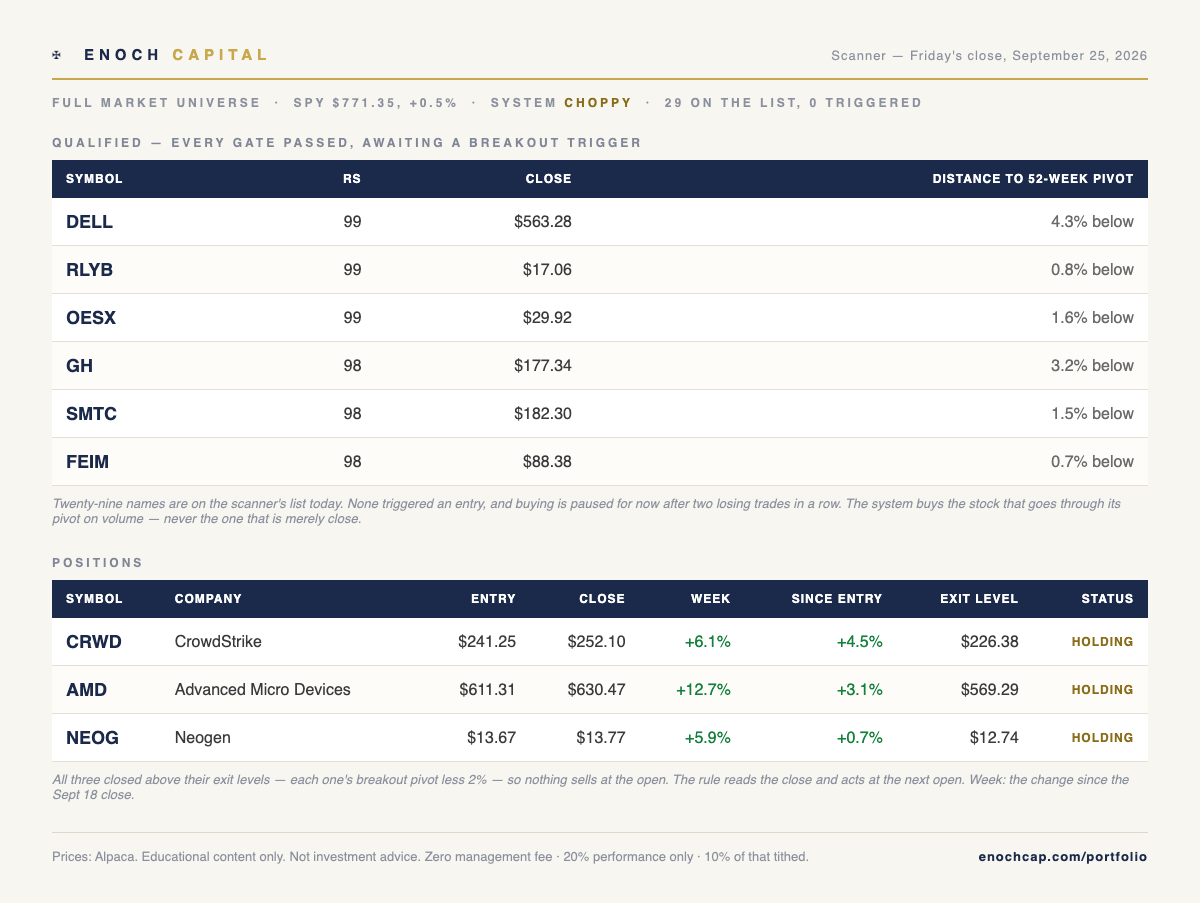This screenshot has width=1200, height=903.
Task: Click RLYB close price $17.06
Action: [547, 270]
